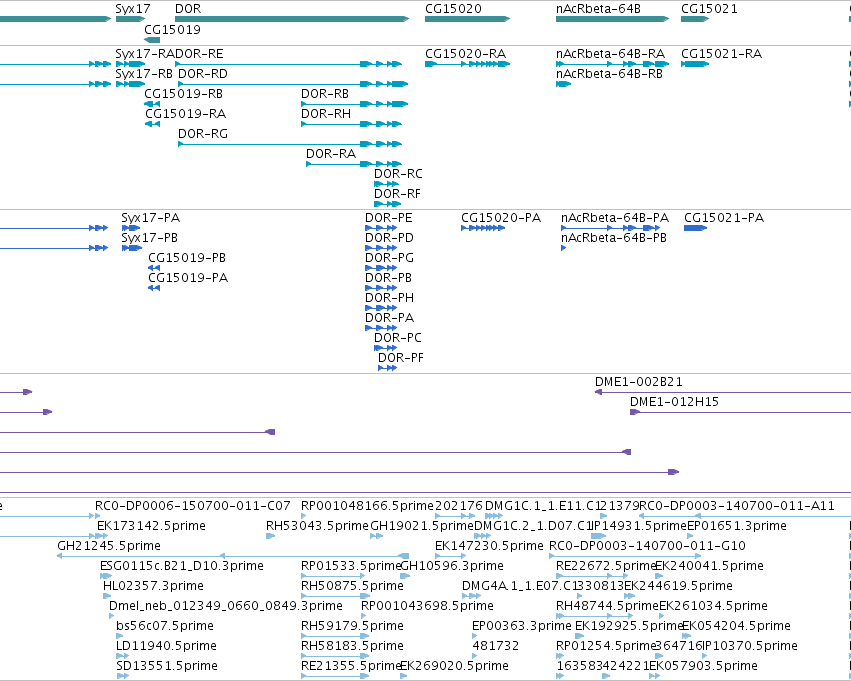The image size is (851, 681).
Task: Select EST EK261034.5prime
Action: pos(662,616)
